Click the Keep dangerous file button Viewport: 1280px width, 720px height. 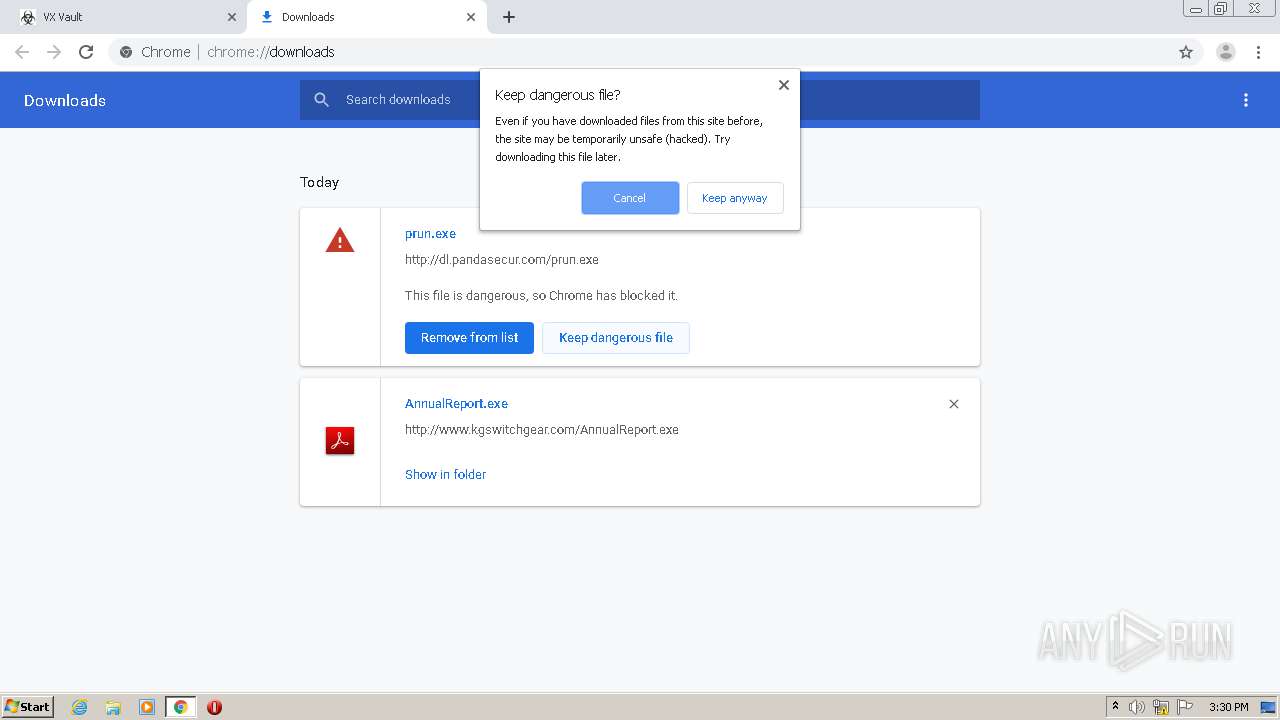[x=616, y=338]
